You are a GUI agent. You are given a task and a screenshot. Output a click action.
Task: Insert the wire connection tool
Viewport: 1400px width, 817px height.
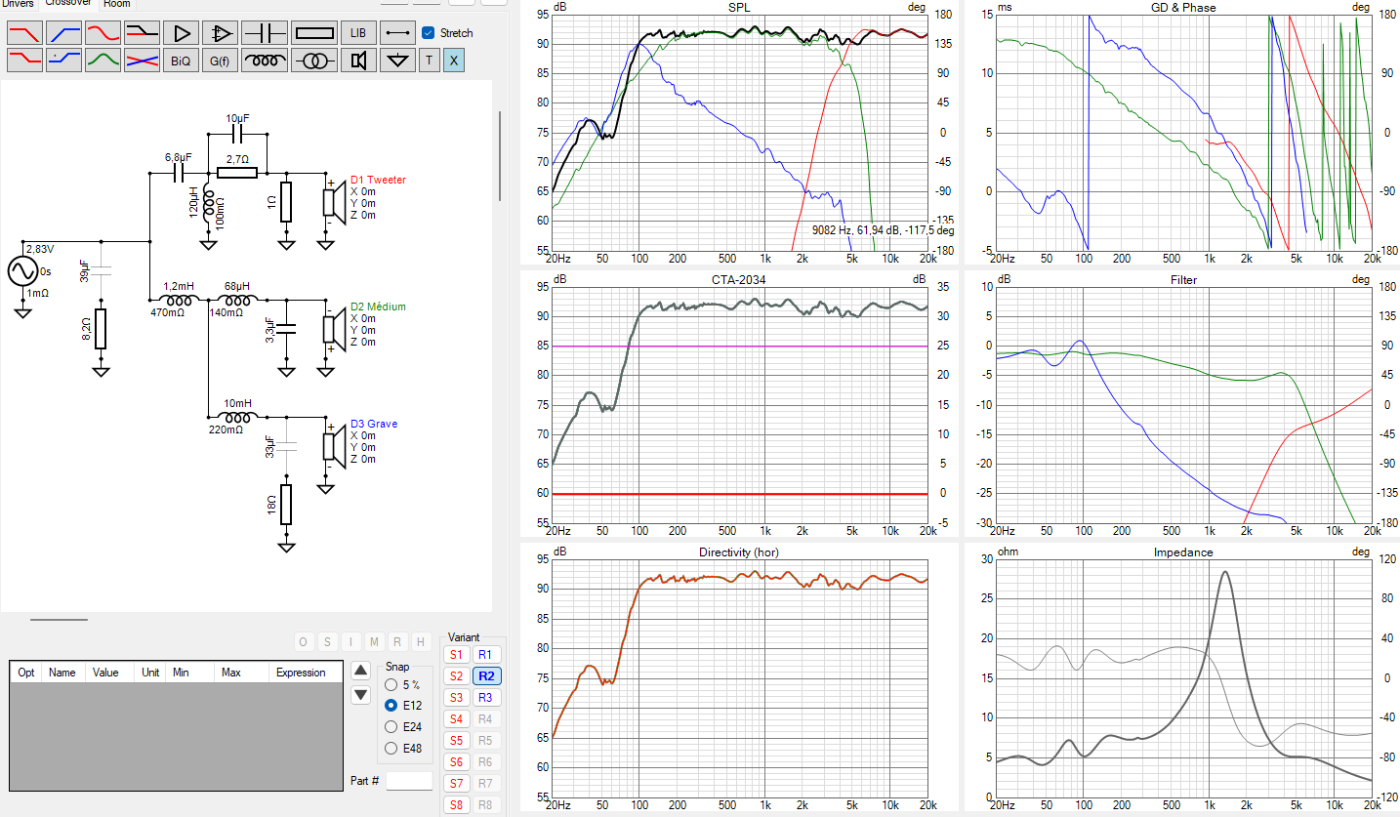[399, 33]
